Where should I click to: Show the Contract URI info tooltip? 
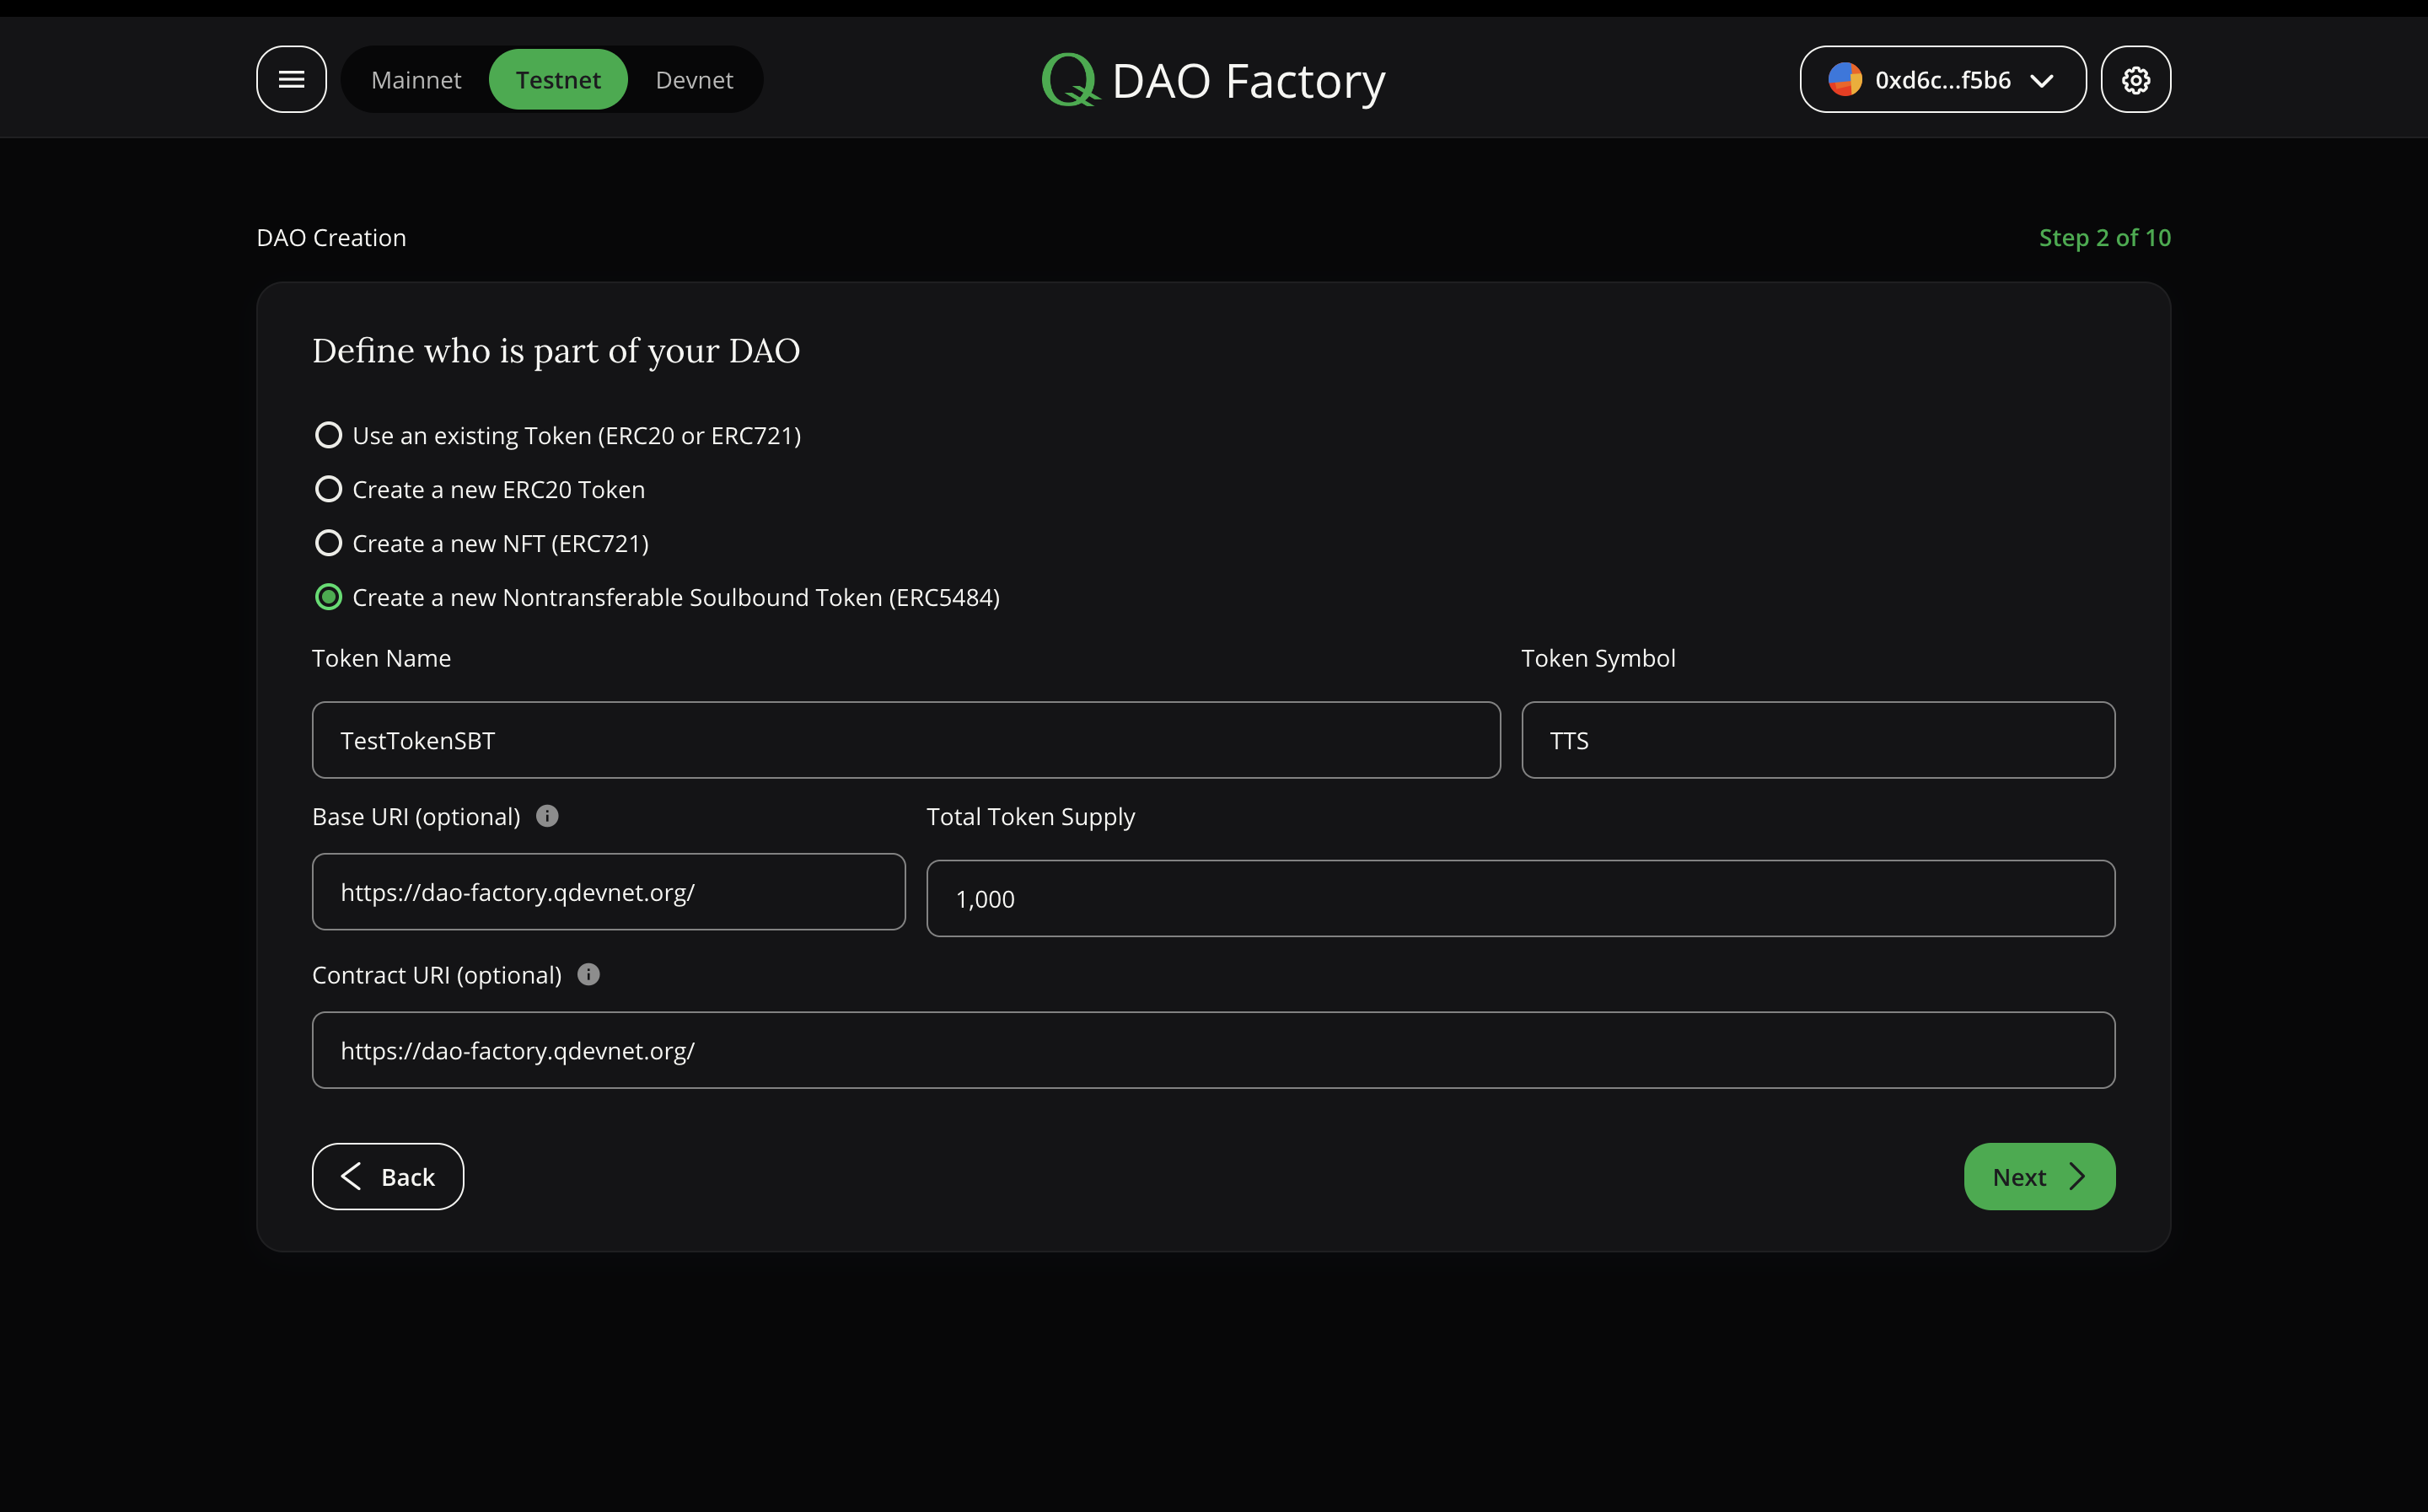point(588,974)
